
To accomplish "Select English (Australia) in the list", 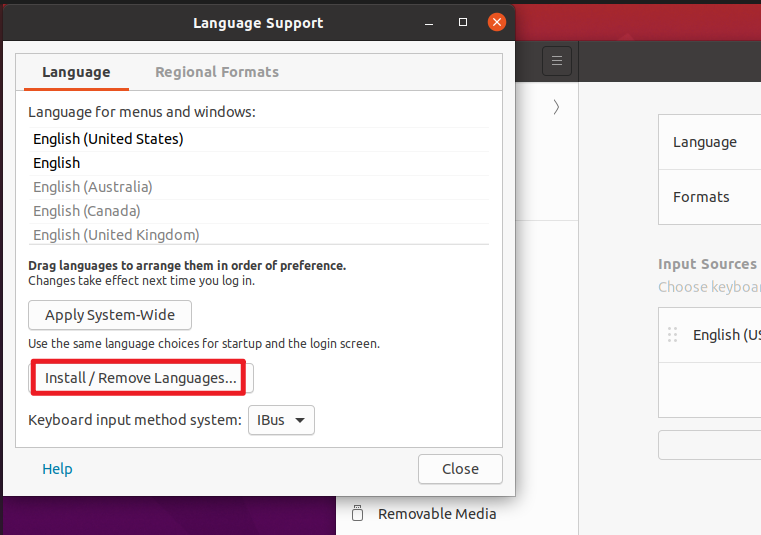I will pyautogui.click(x=259, y=187).
